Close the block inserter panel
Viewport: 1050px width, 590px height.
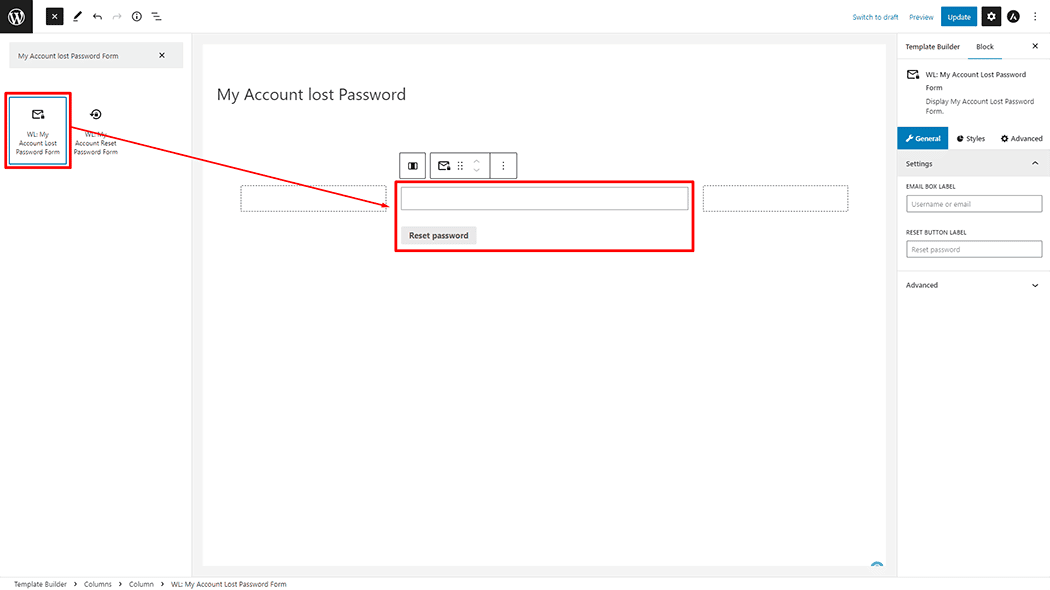[54, 16]
